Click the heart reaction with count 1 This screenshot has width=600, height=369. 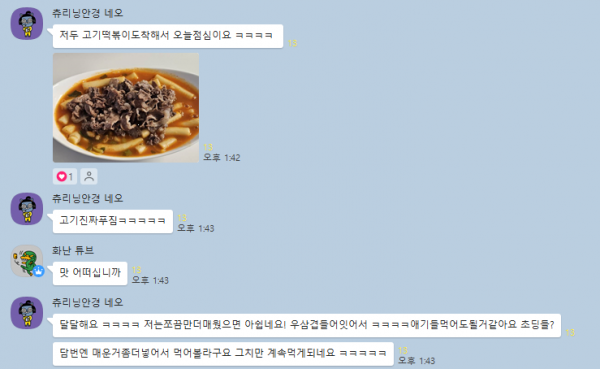click(65, 176)
